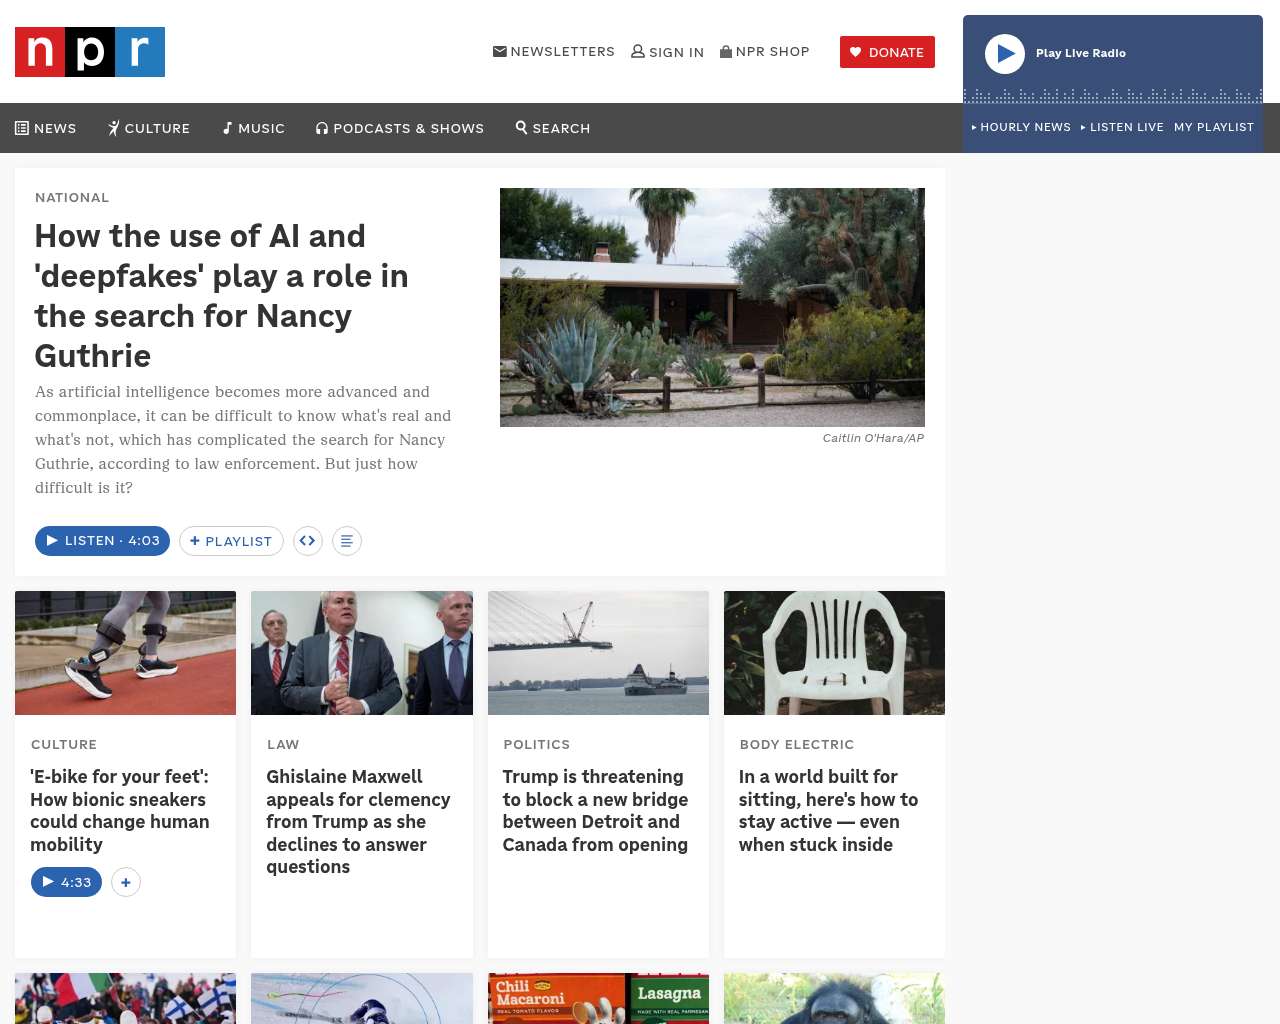Screen dimensions: 1280x1024
Task: Add lead story to Playlist
Action: pos(231,541)
